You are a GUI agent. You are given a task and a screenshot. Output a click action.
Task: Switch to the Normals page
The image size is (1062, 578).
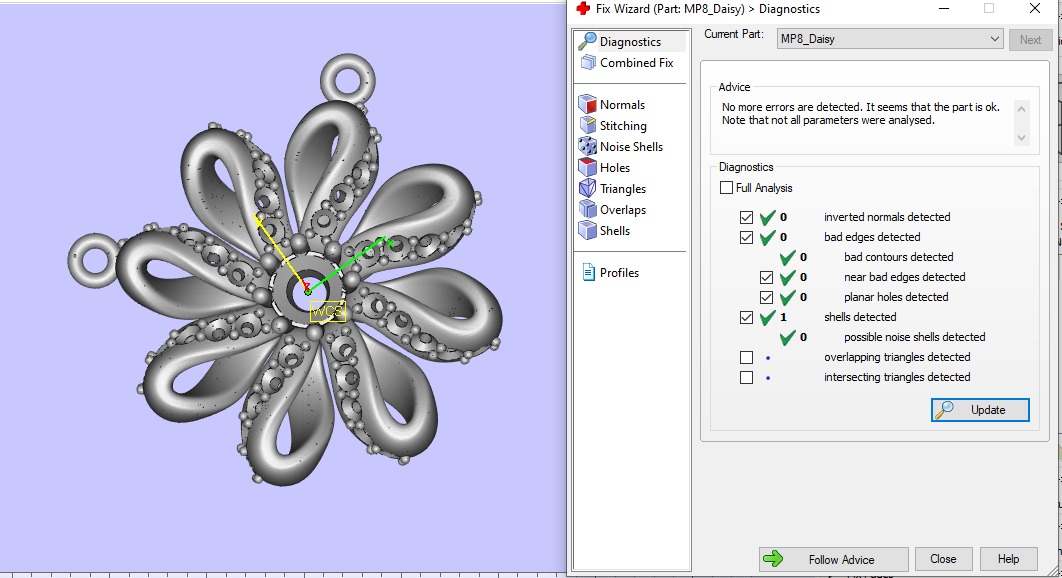tap(622, 104)
